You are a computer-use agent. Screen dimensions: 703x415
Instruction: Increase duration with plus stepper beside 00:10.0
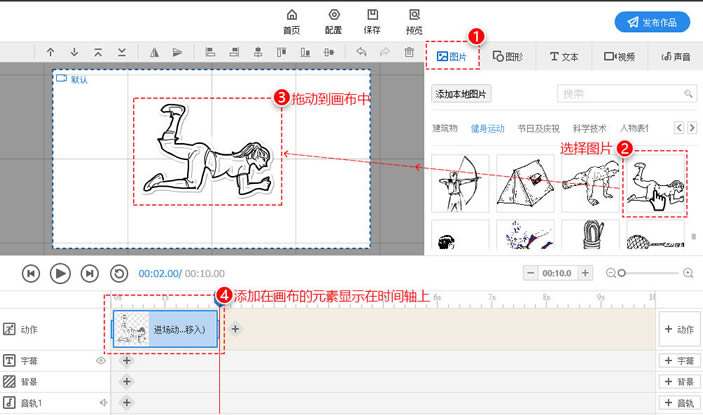point(585,273)
